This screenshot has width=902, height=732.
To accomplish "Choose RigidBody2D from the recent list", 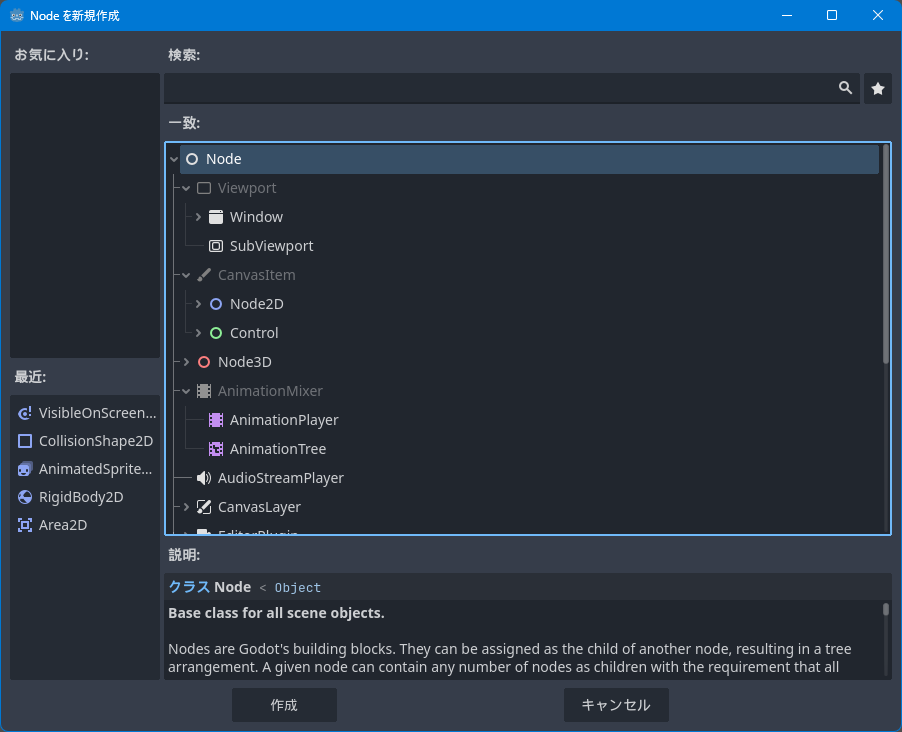I will (x=85, y=497).
